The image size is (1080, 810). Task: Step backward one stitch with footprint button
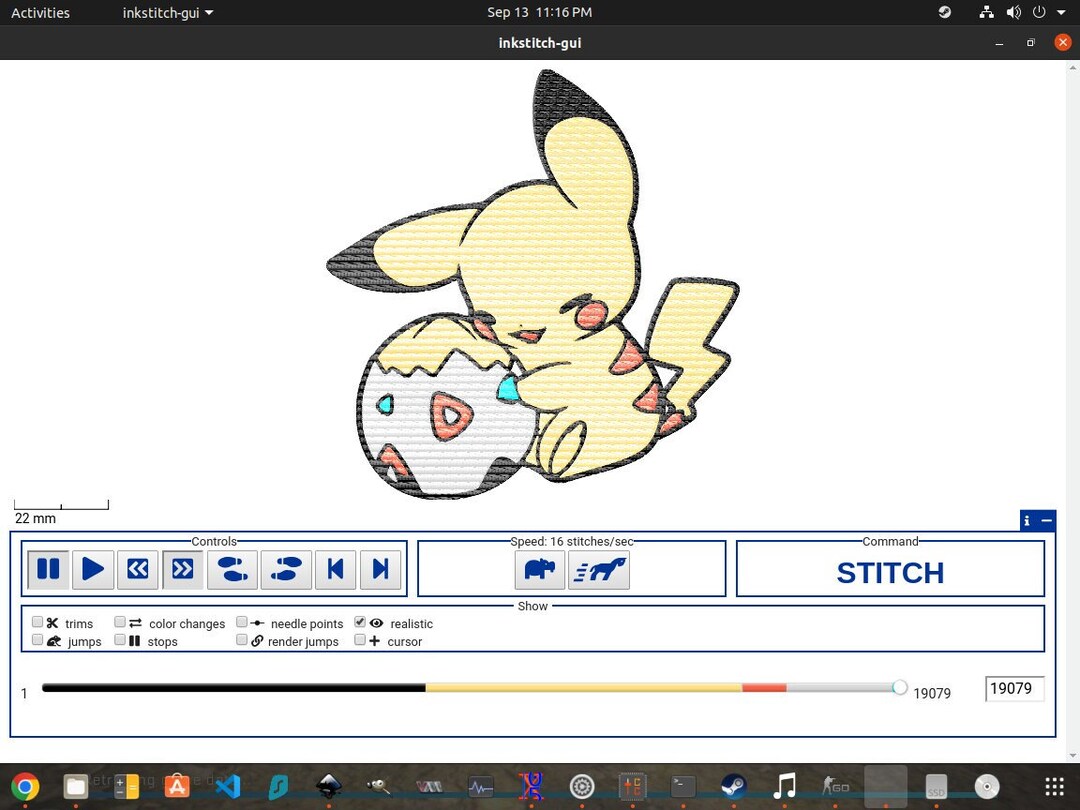coord(232,569)
